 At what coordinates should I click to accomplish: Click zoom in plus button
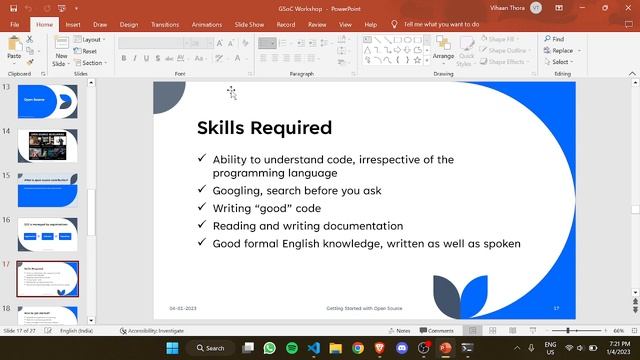pyautogui.click(x=605, y=331)
